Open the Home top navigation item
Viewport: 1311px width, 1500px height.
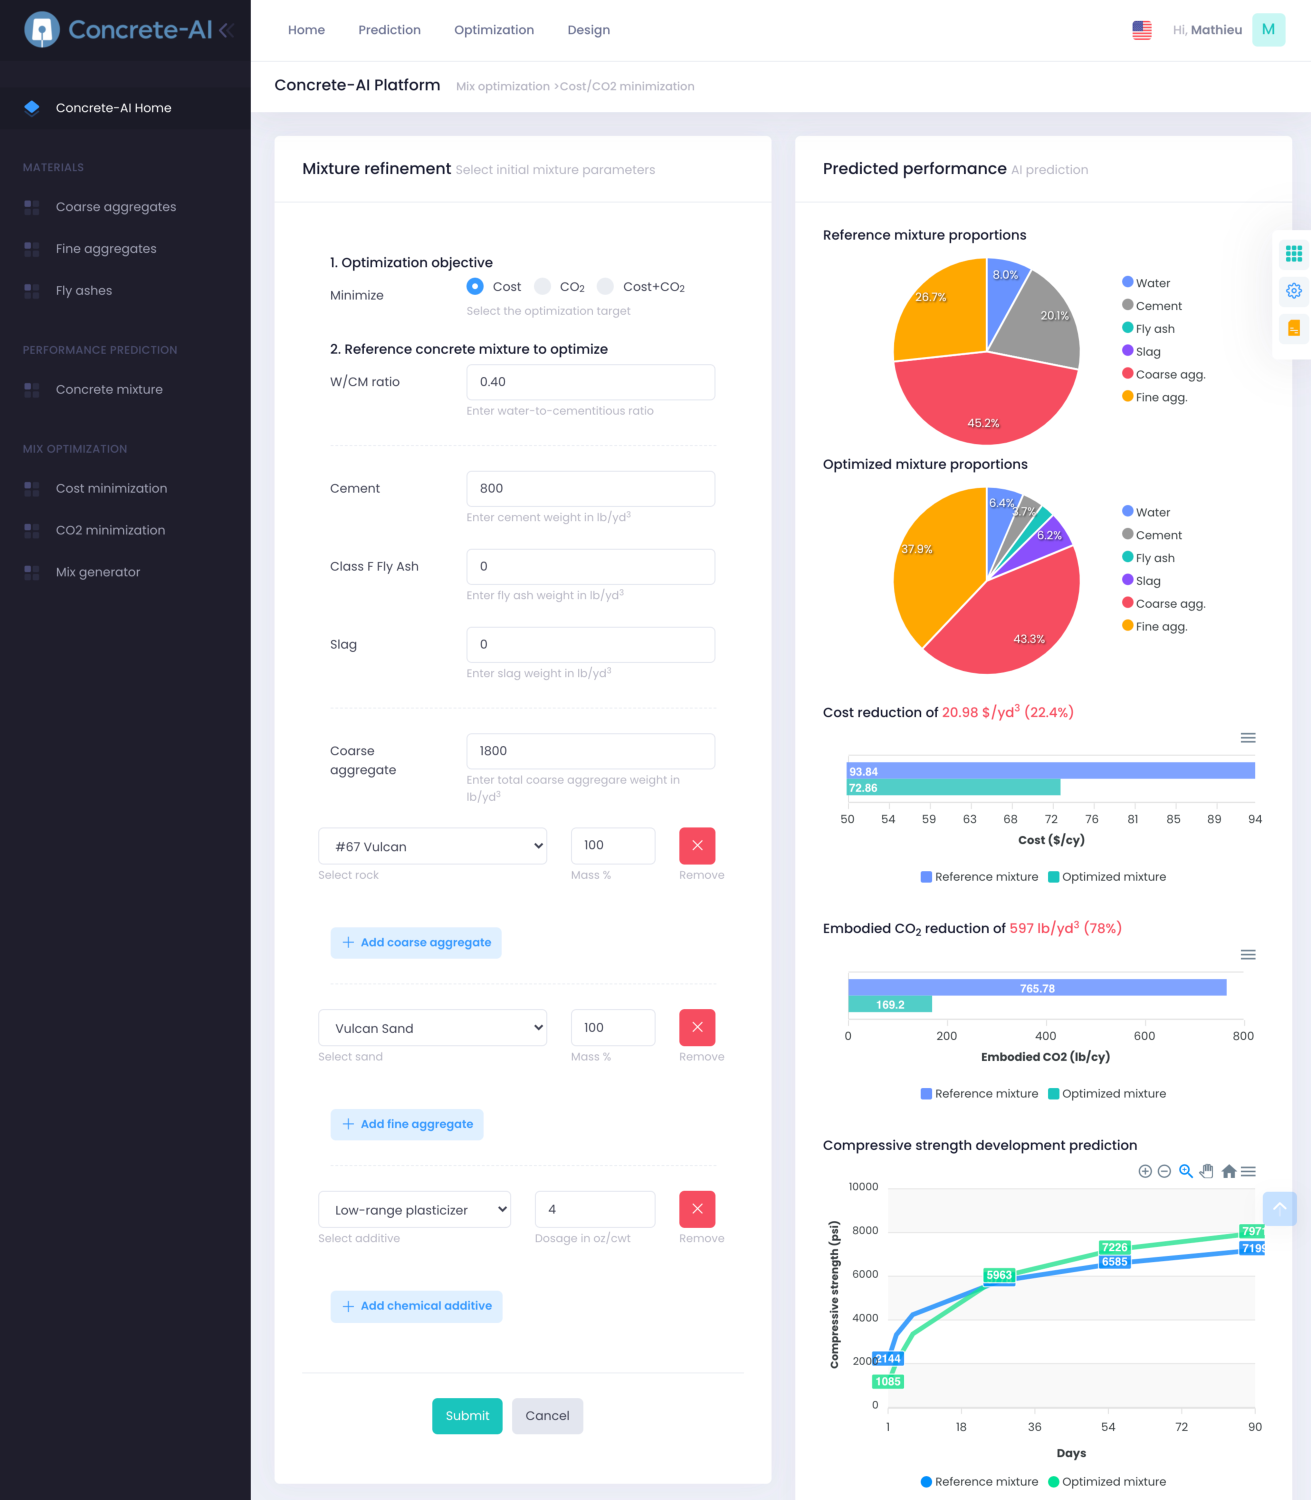click(306, 30)
